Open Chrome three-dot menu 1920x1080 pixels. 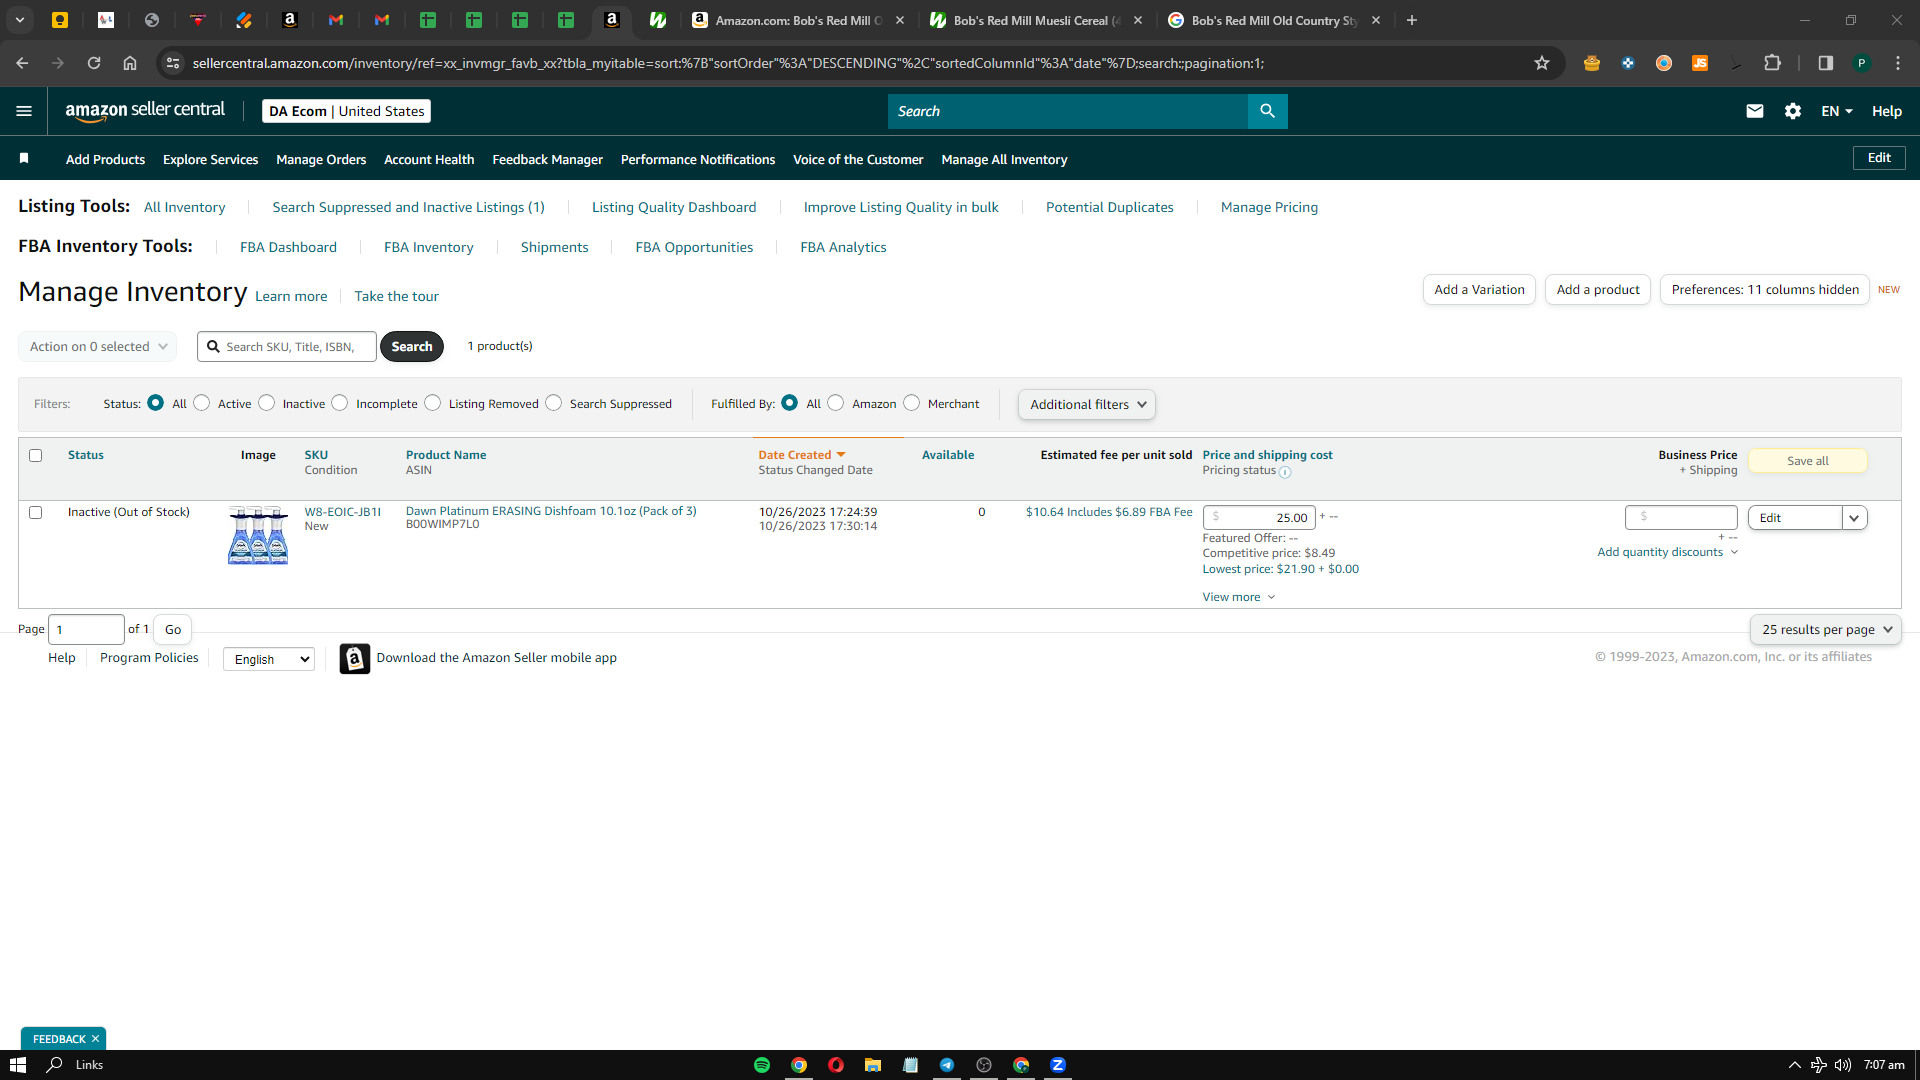1898,63
